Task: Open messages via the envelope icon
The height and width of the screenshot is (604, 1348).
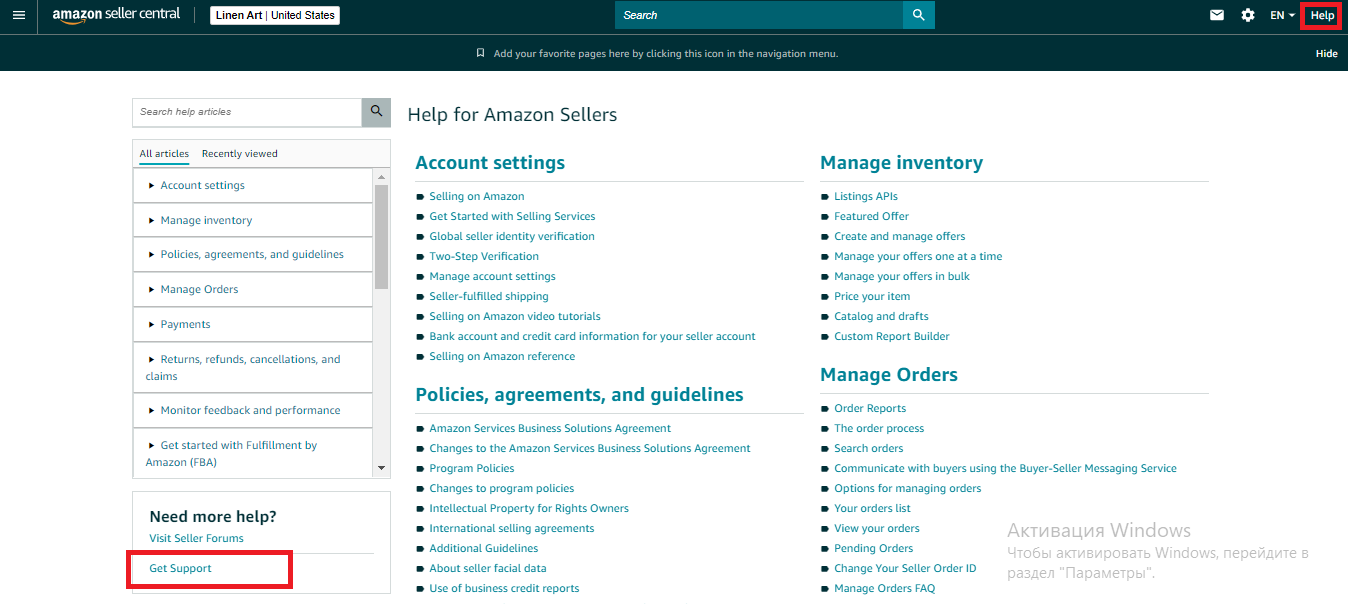Action: coord(1216,15)
